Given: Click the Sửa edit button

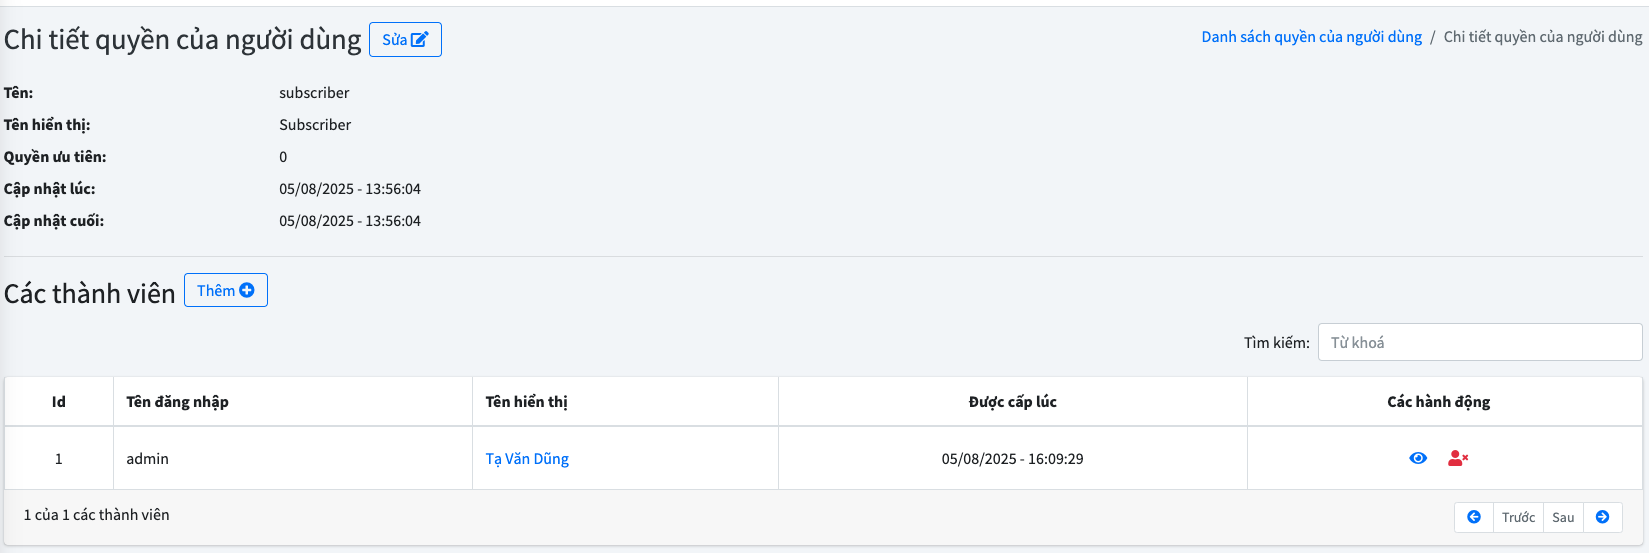Looking at the screenshot, I should pos(405,40).
